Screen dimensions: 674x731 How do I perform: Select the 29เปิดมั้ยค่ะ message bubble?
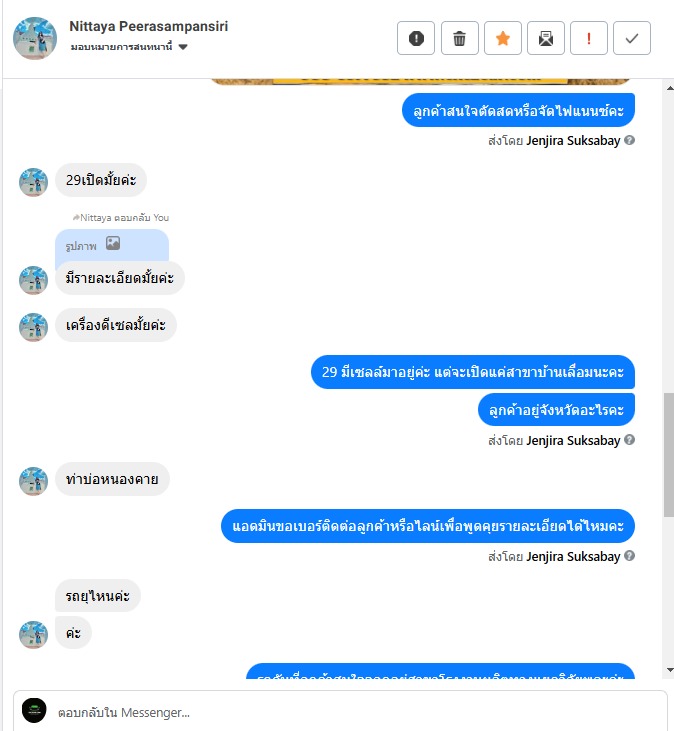tap(101, 180)
